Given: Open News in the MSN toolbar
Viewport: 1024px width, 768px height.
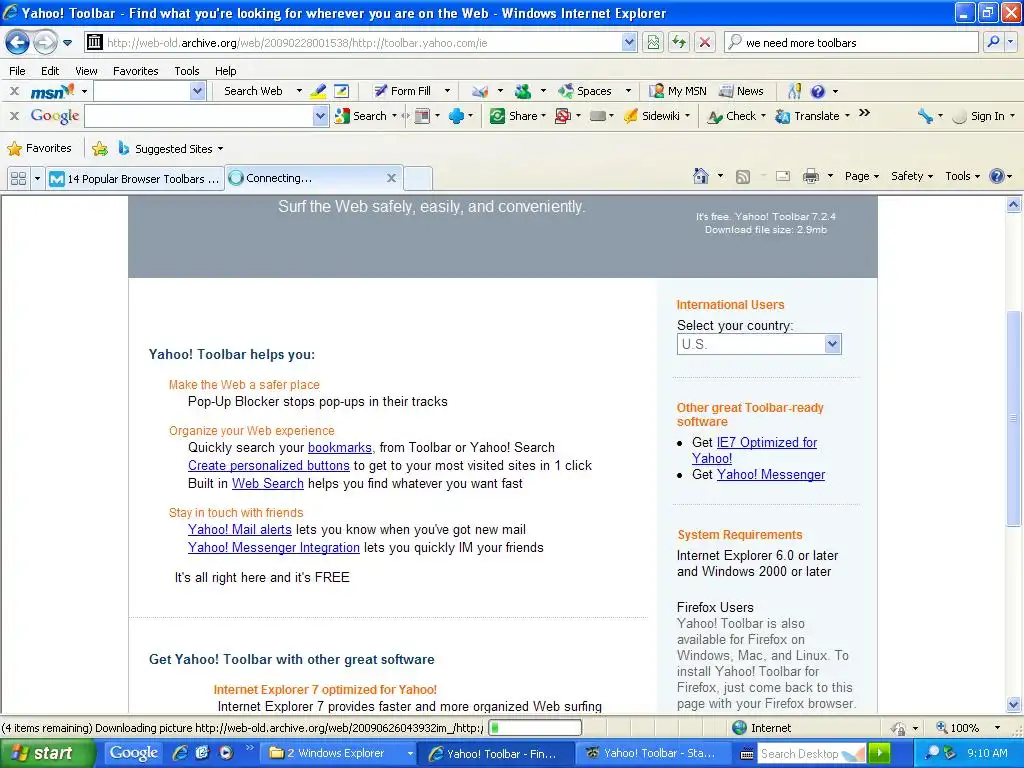Looking at the screenshot, I should tap(741, 91).
